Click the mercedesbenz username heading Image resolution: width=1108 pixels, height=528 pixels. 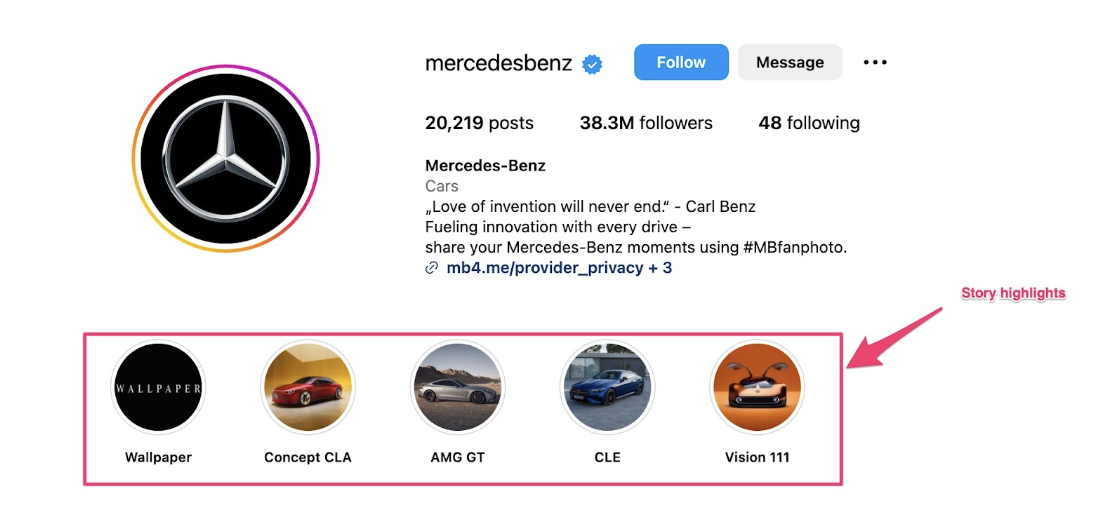(x=498, y=63)
